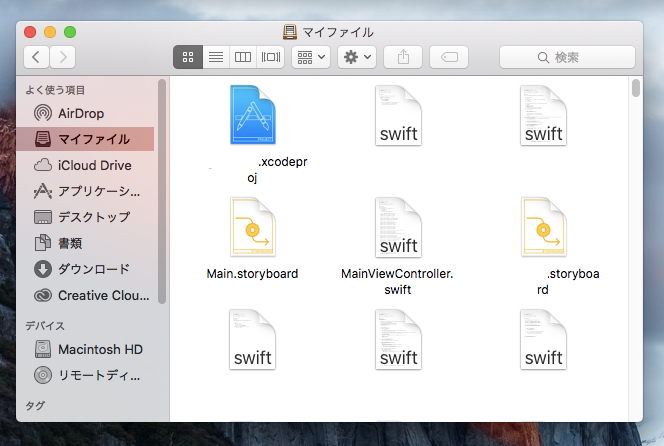This screenshot has width=664, height=446.
Task: Switch to list view
Action: click(216, 57)
